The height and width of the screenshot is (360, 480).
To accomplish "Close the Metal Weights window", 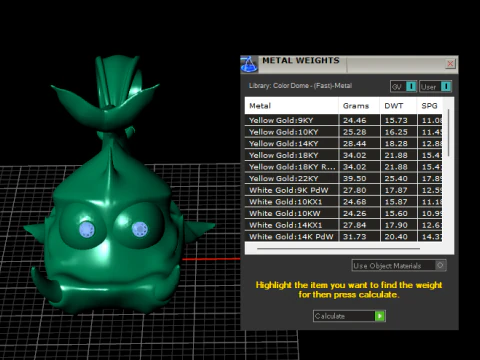I will pyautogui.click(x=450, y=64).
